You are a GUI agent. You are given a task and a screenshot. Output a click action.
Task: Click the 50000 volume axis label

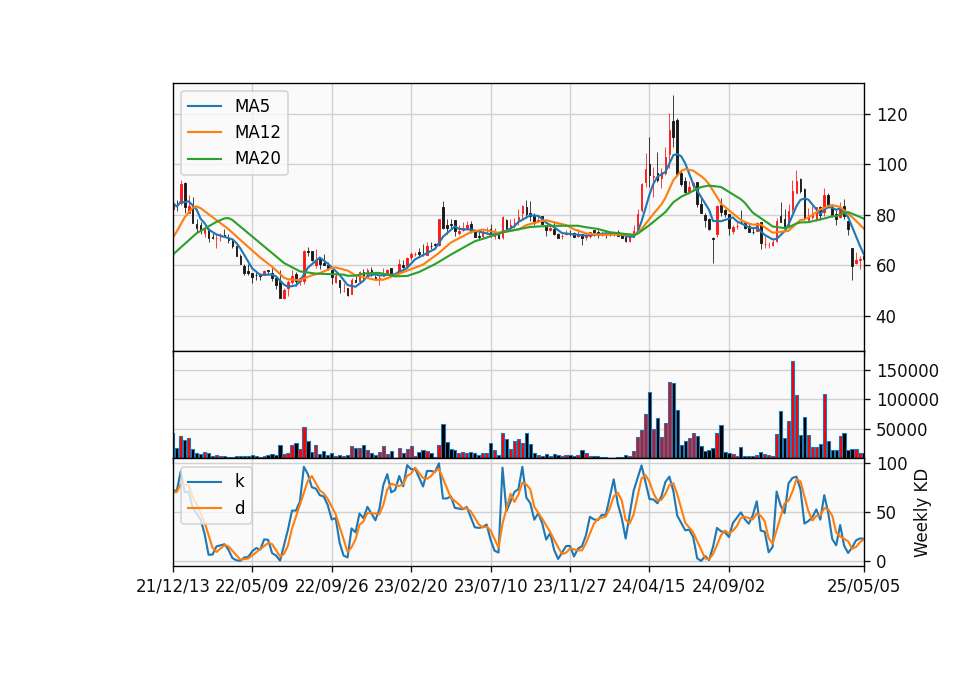point(903,430)
